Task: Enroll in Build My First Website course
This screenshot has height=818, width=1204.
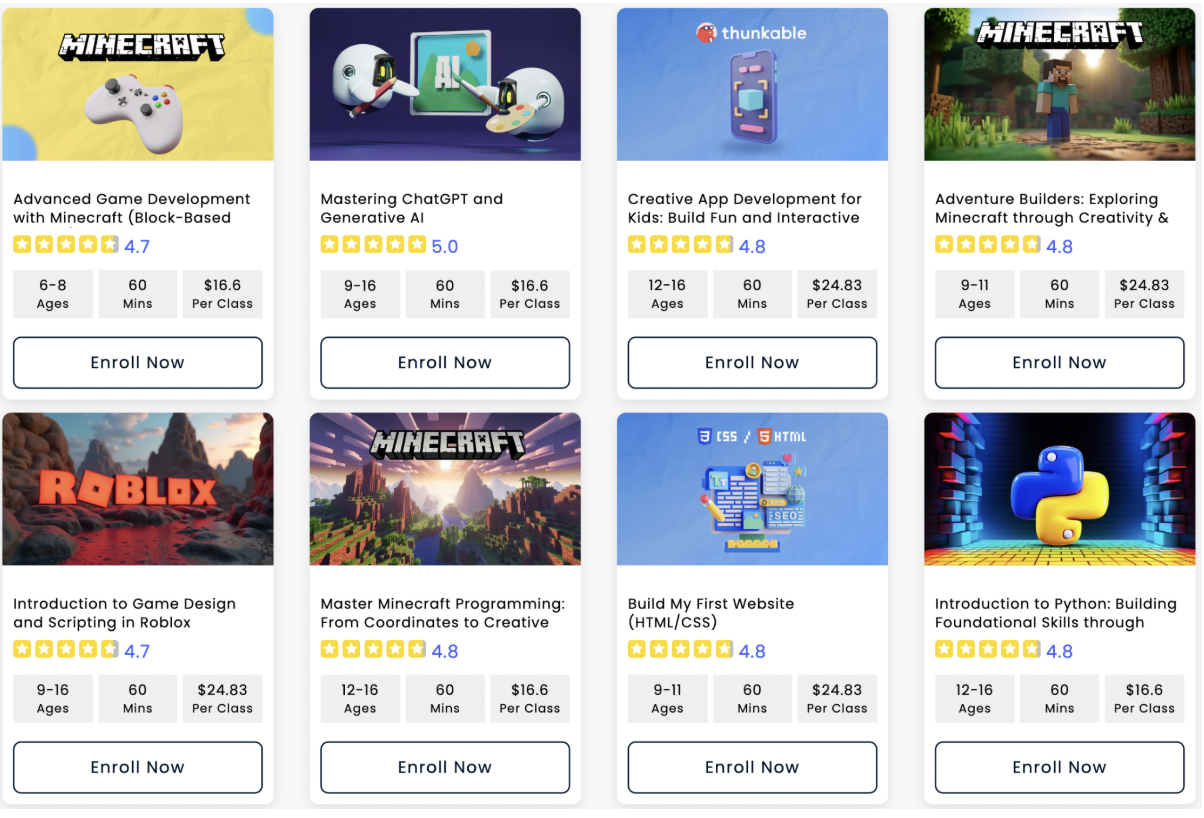Action: pos(752,767)
